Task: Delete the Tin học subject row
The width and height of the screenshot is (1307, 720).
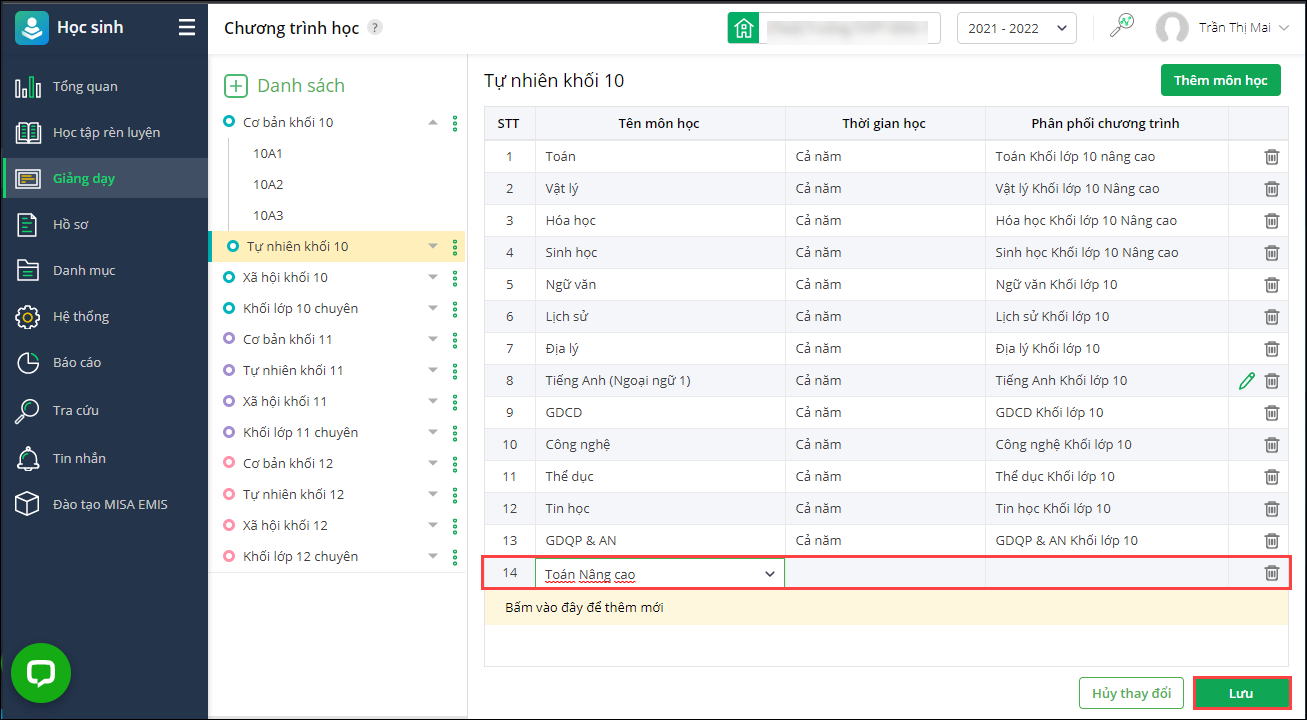Action: 1272,509
